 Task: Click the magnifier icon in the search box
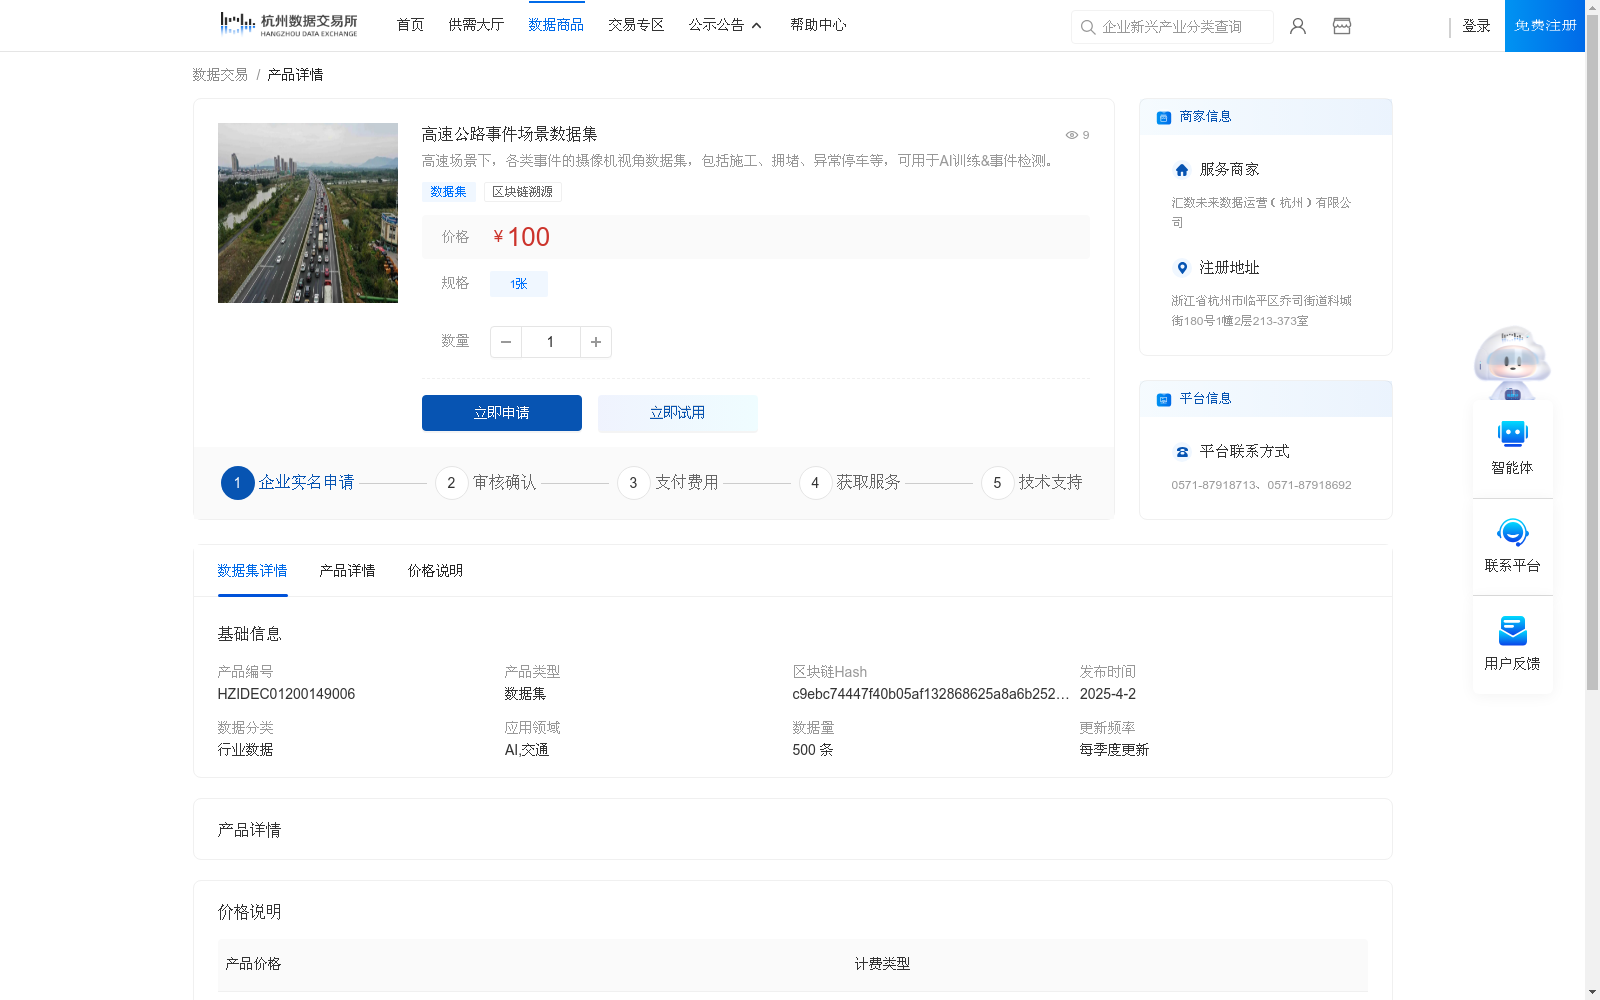coord(1088,27)
